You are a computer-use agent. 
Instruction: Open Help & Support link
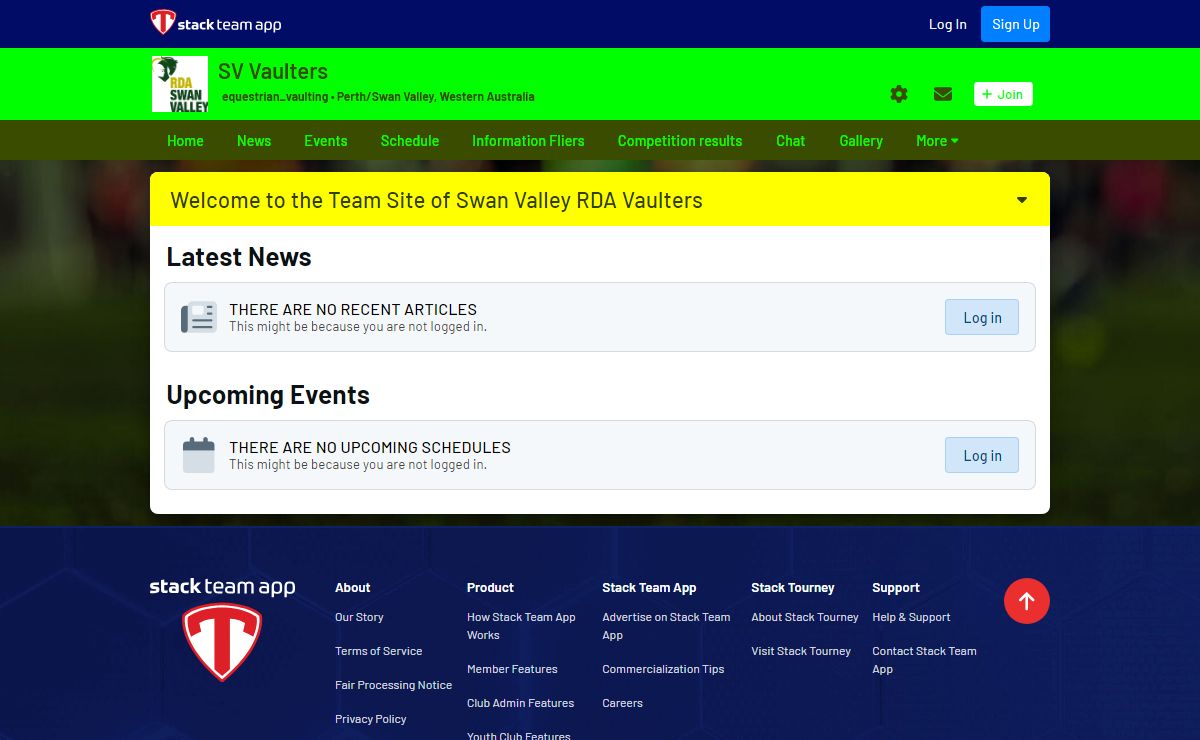coord(911,617)
